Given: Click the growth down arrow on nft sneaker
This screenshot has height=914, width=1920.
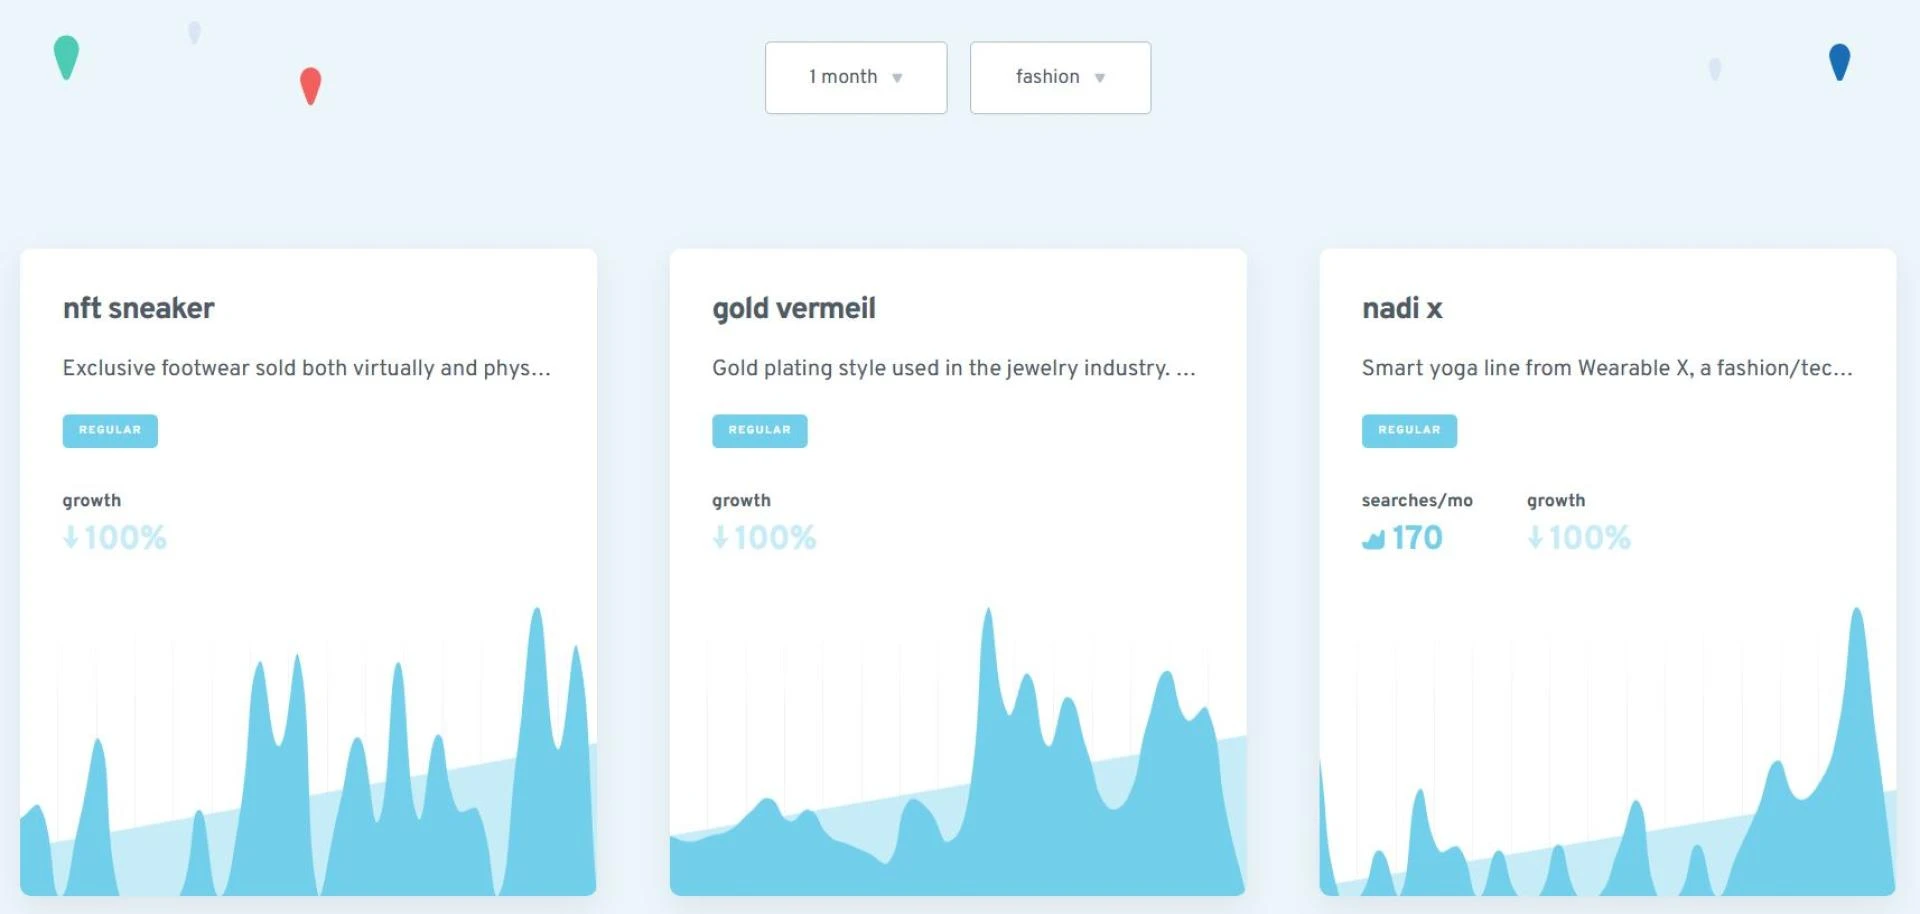Looking at the screenshot, I should pos(70,538).
